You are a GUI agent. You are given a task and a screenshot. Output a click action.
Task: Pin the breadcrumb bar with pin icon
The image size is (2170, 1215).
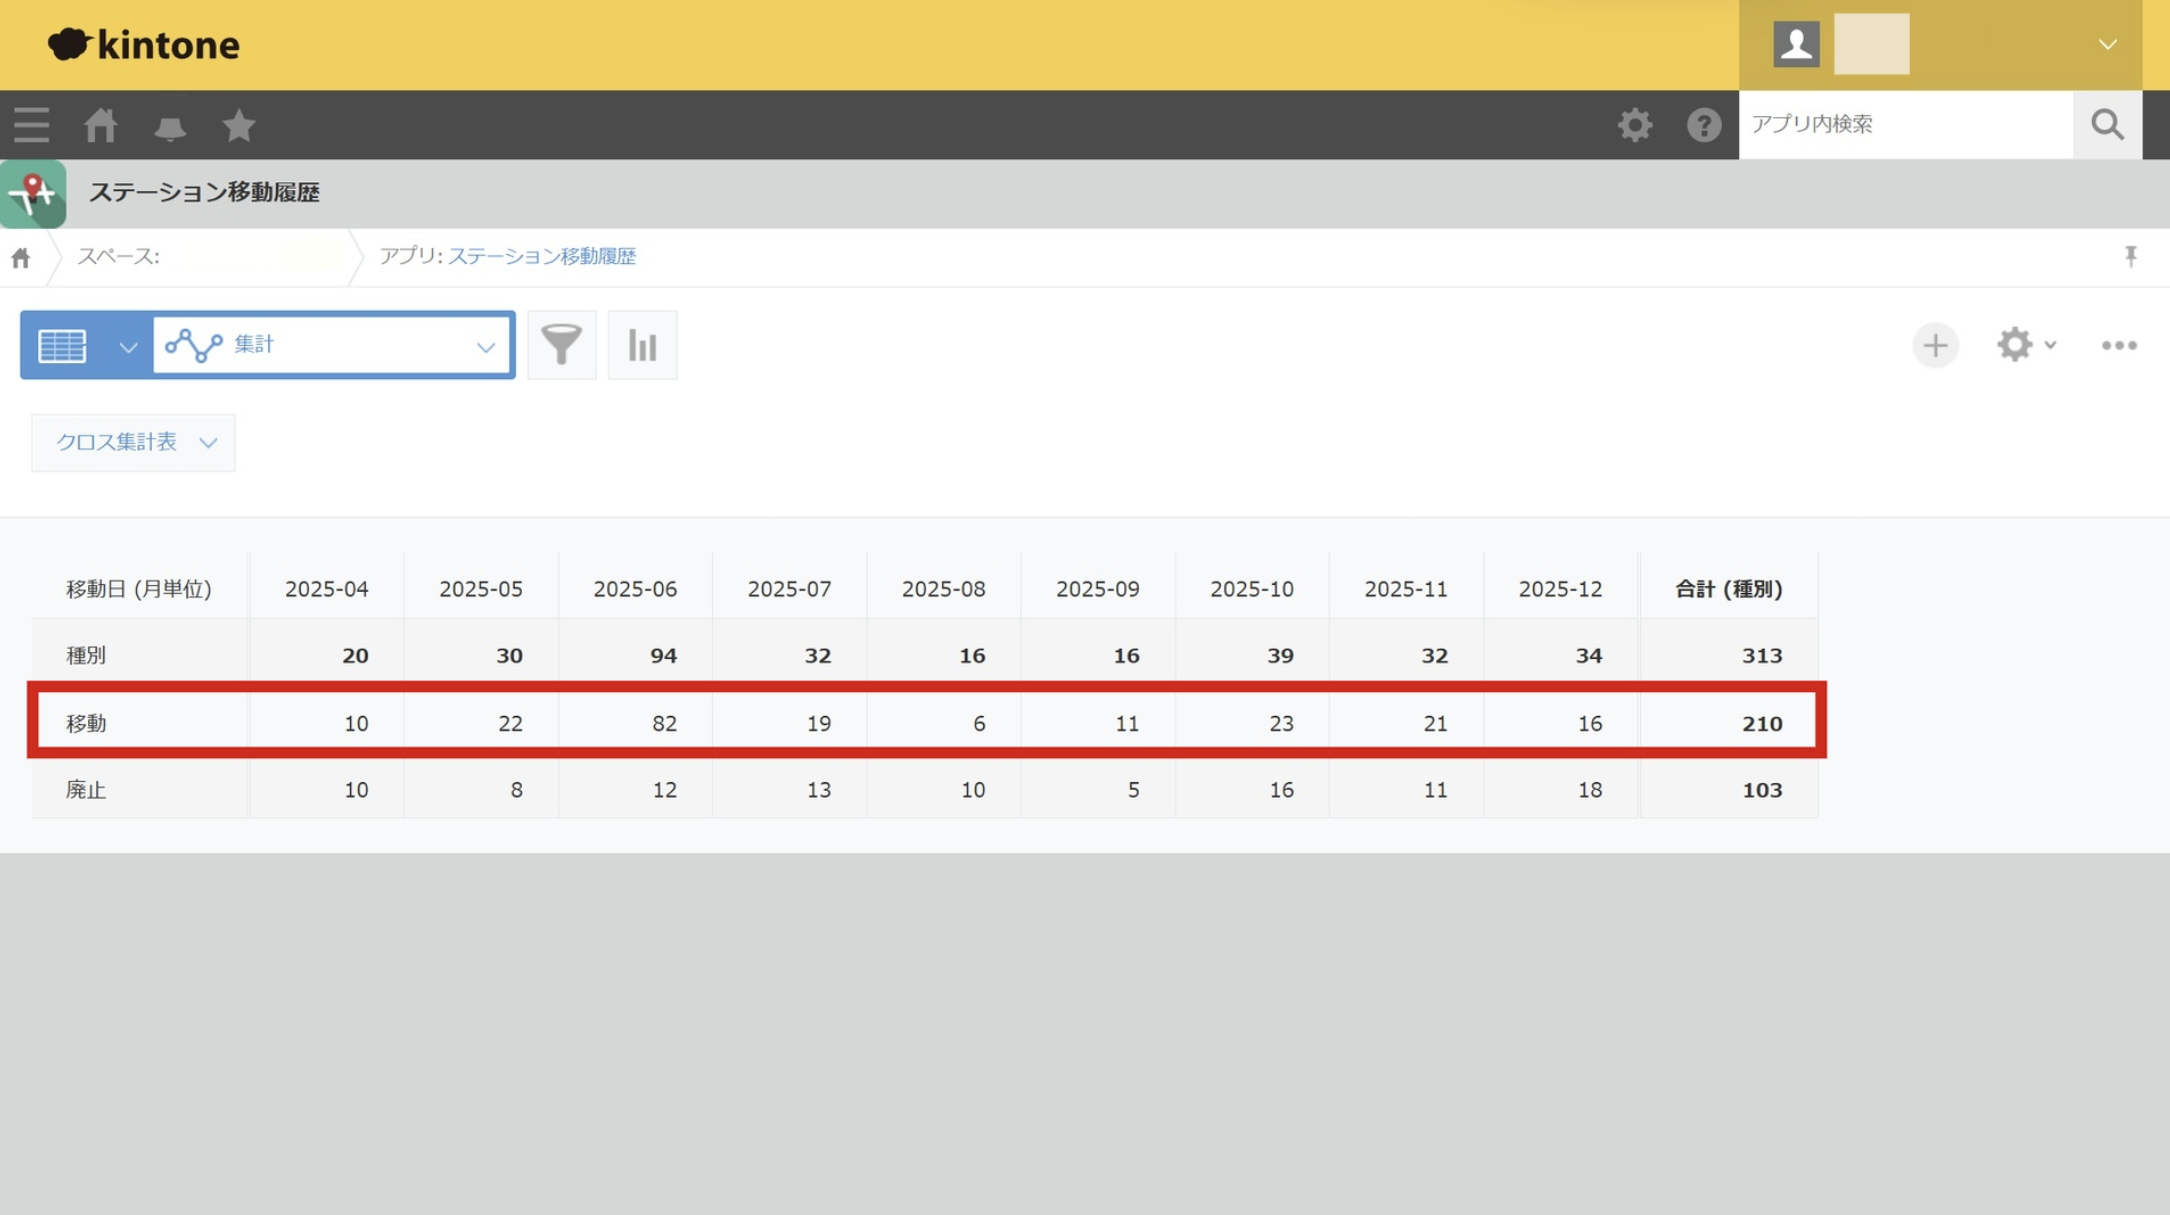click(x=2130, y=256)
